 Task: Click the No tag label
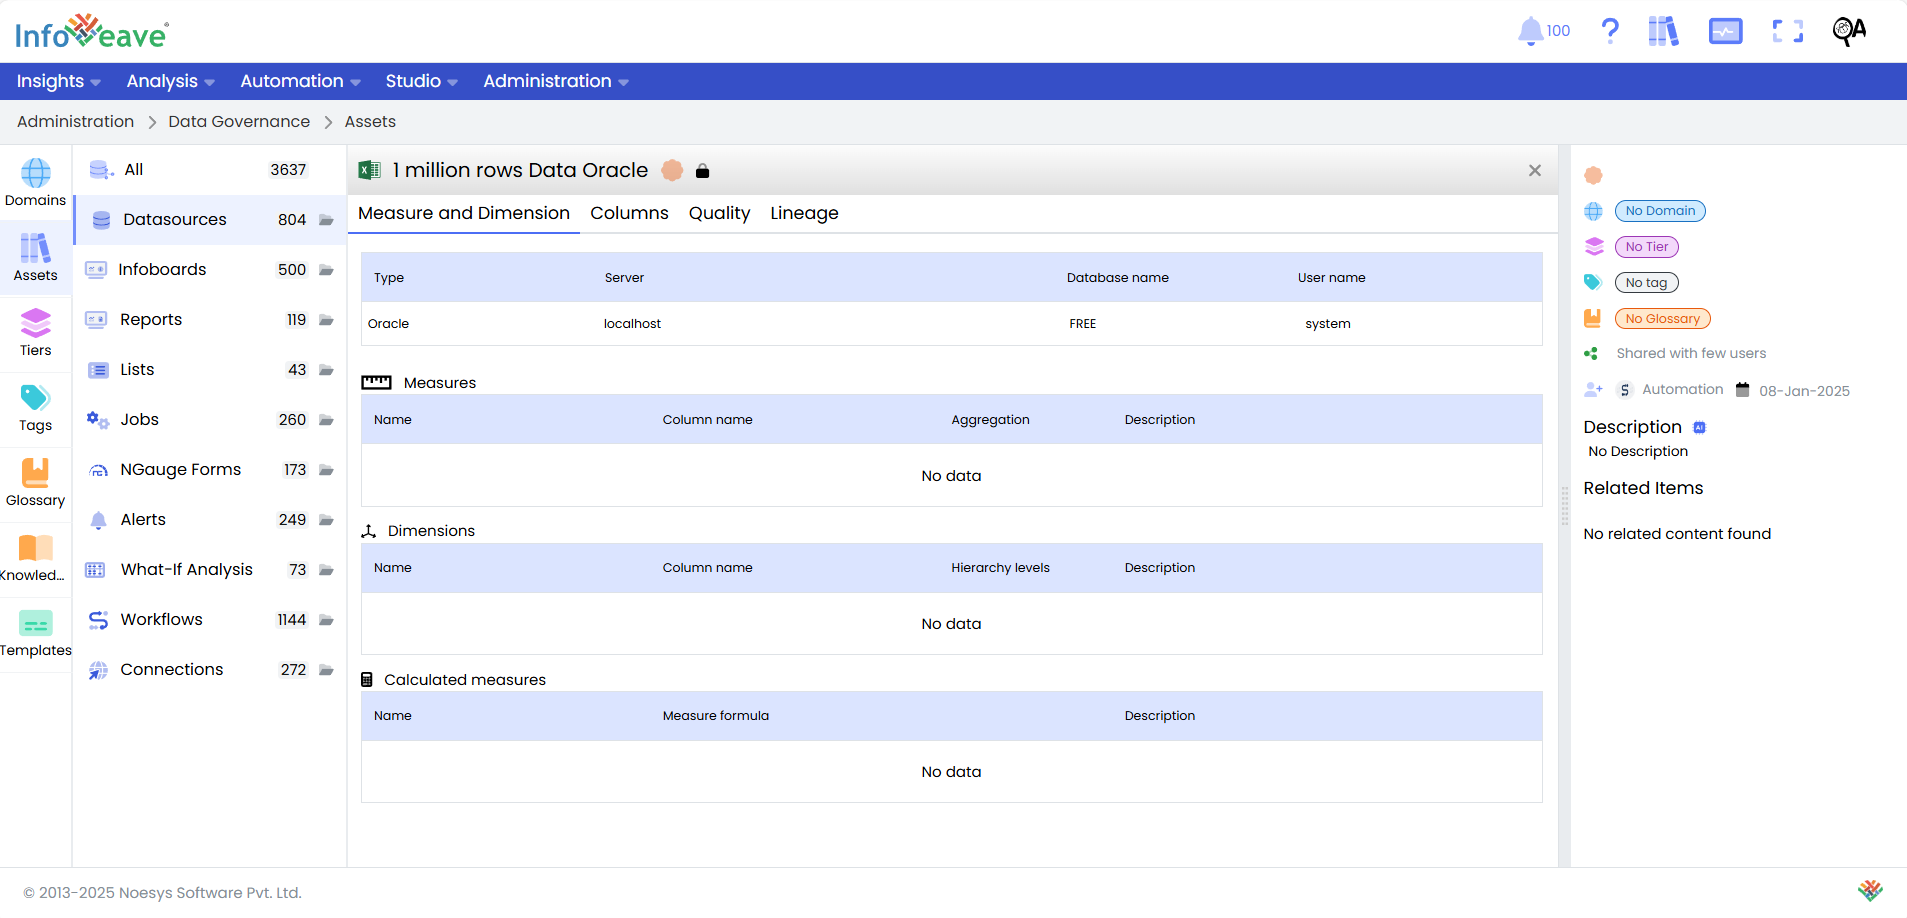[x=1647, y=283]
